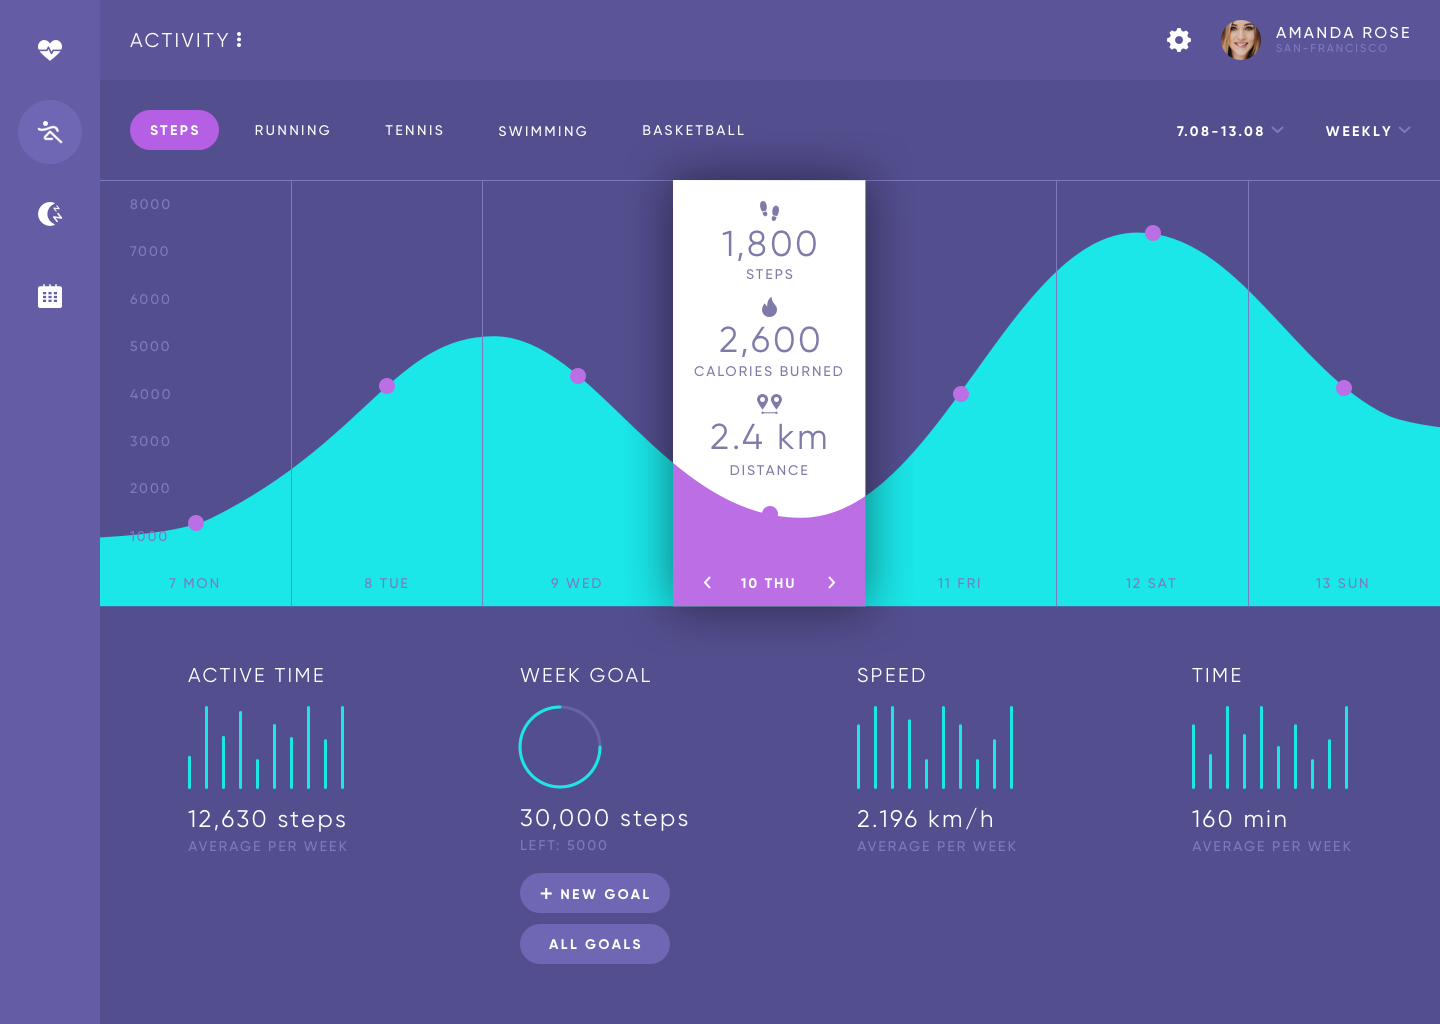Select the STEPS tab

(174, 130)
